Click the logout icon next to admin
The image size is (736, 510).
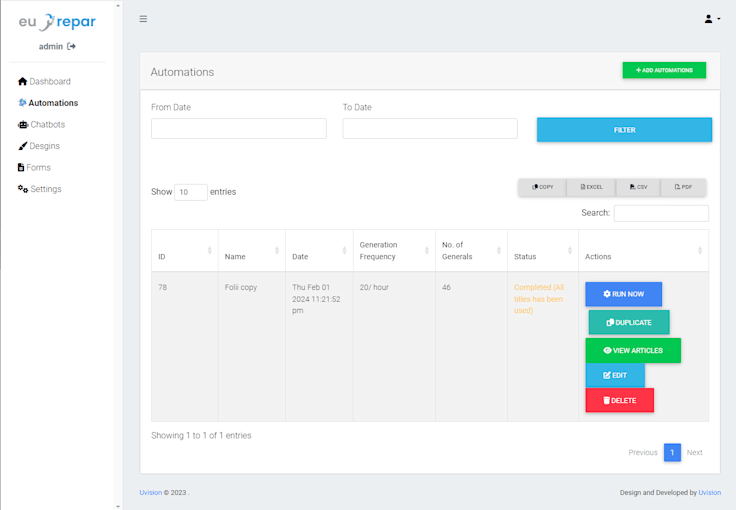point(71,46)
